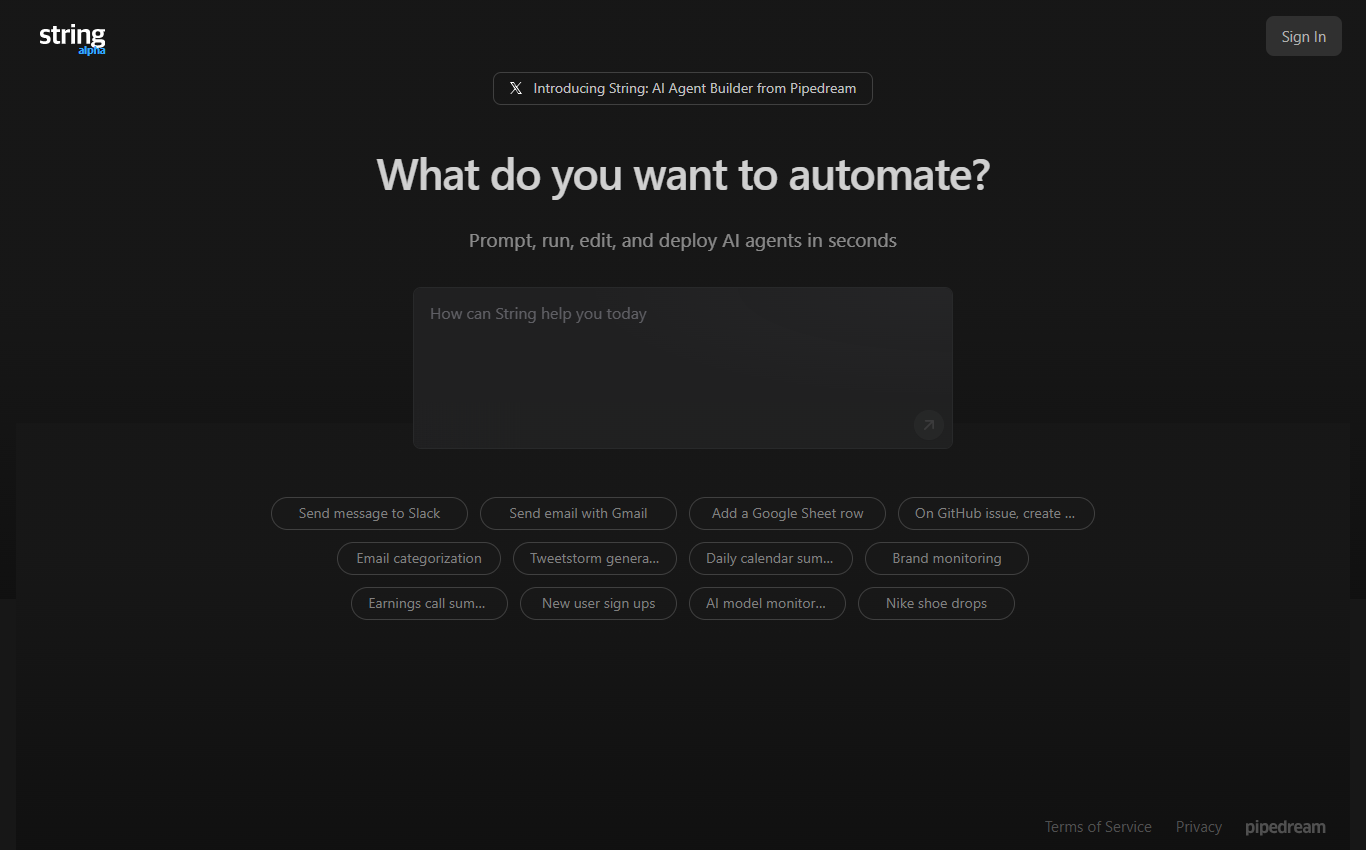Click the String alpha logo
Viewport: 1366px width, 850px height.
[72, 38]
